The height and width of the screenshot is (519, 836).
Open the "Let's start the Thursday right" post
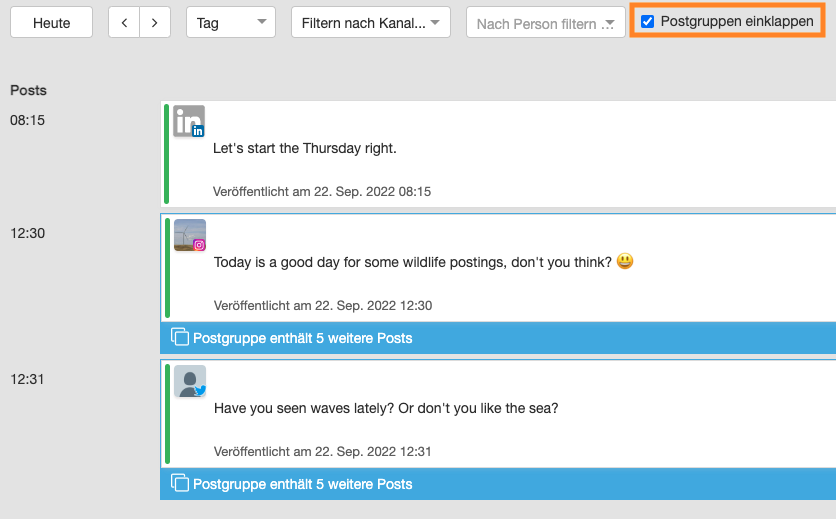305,148
